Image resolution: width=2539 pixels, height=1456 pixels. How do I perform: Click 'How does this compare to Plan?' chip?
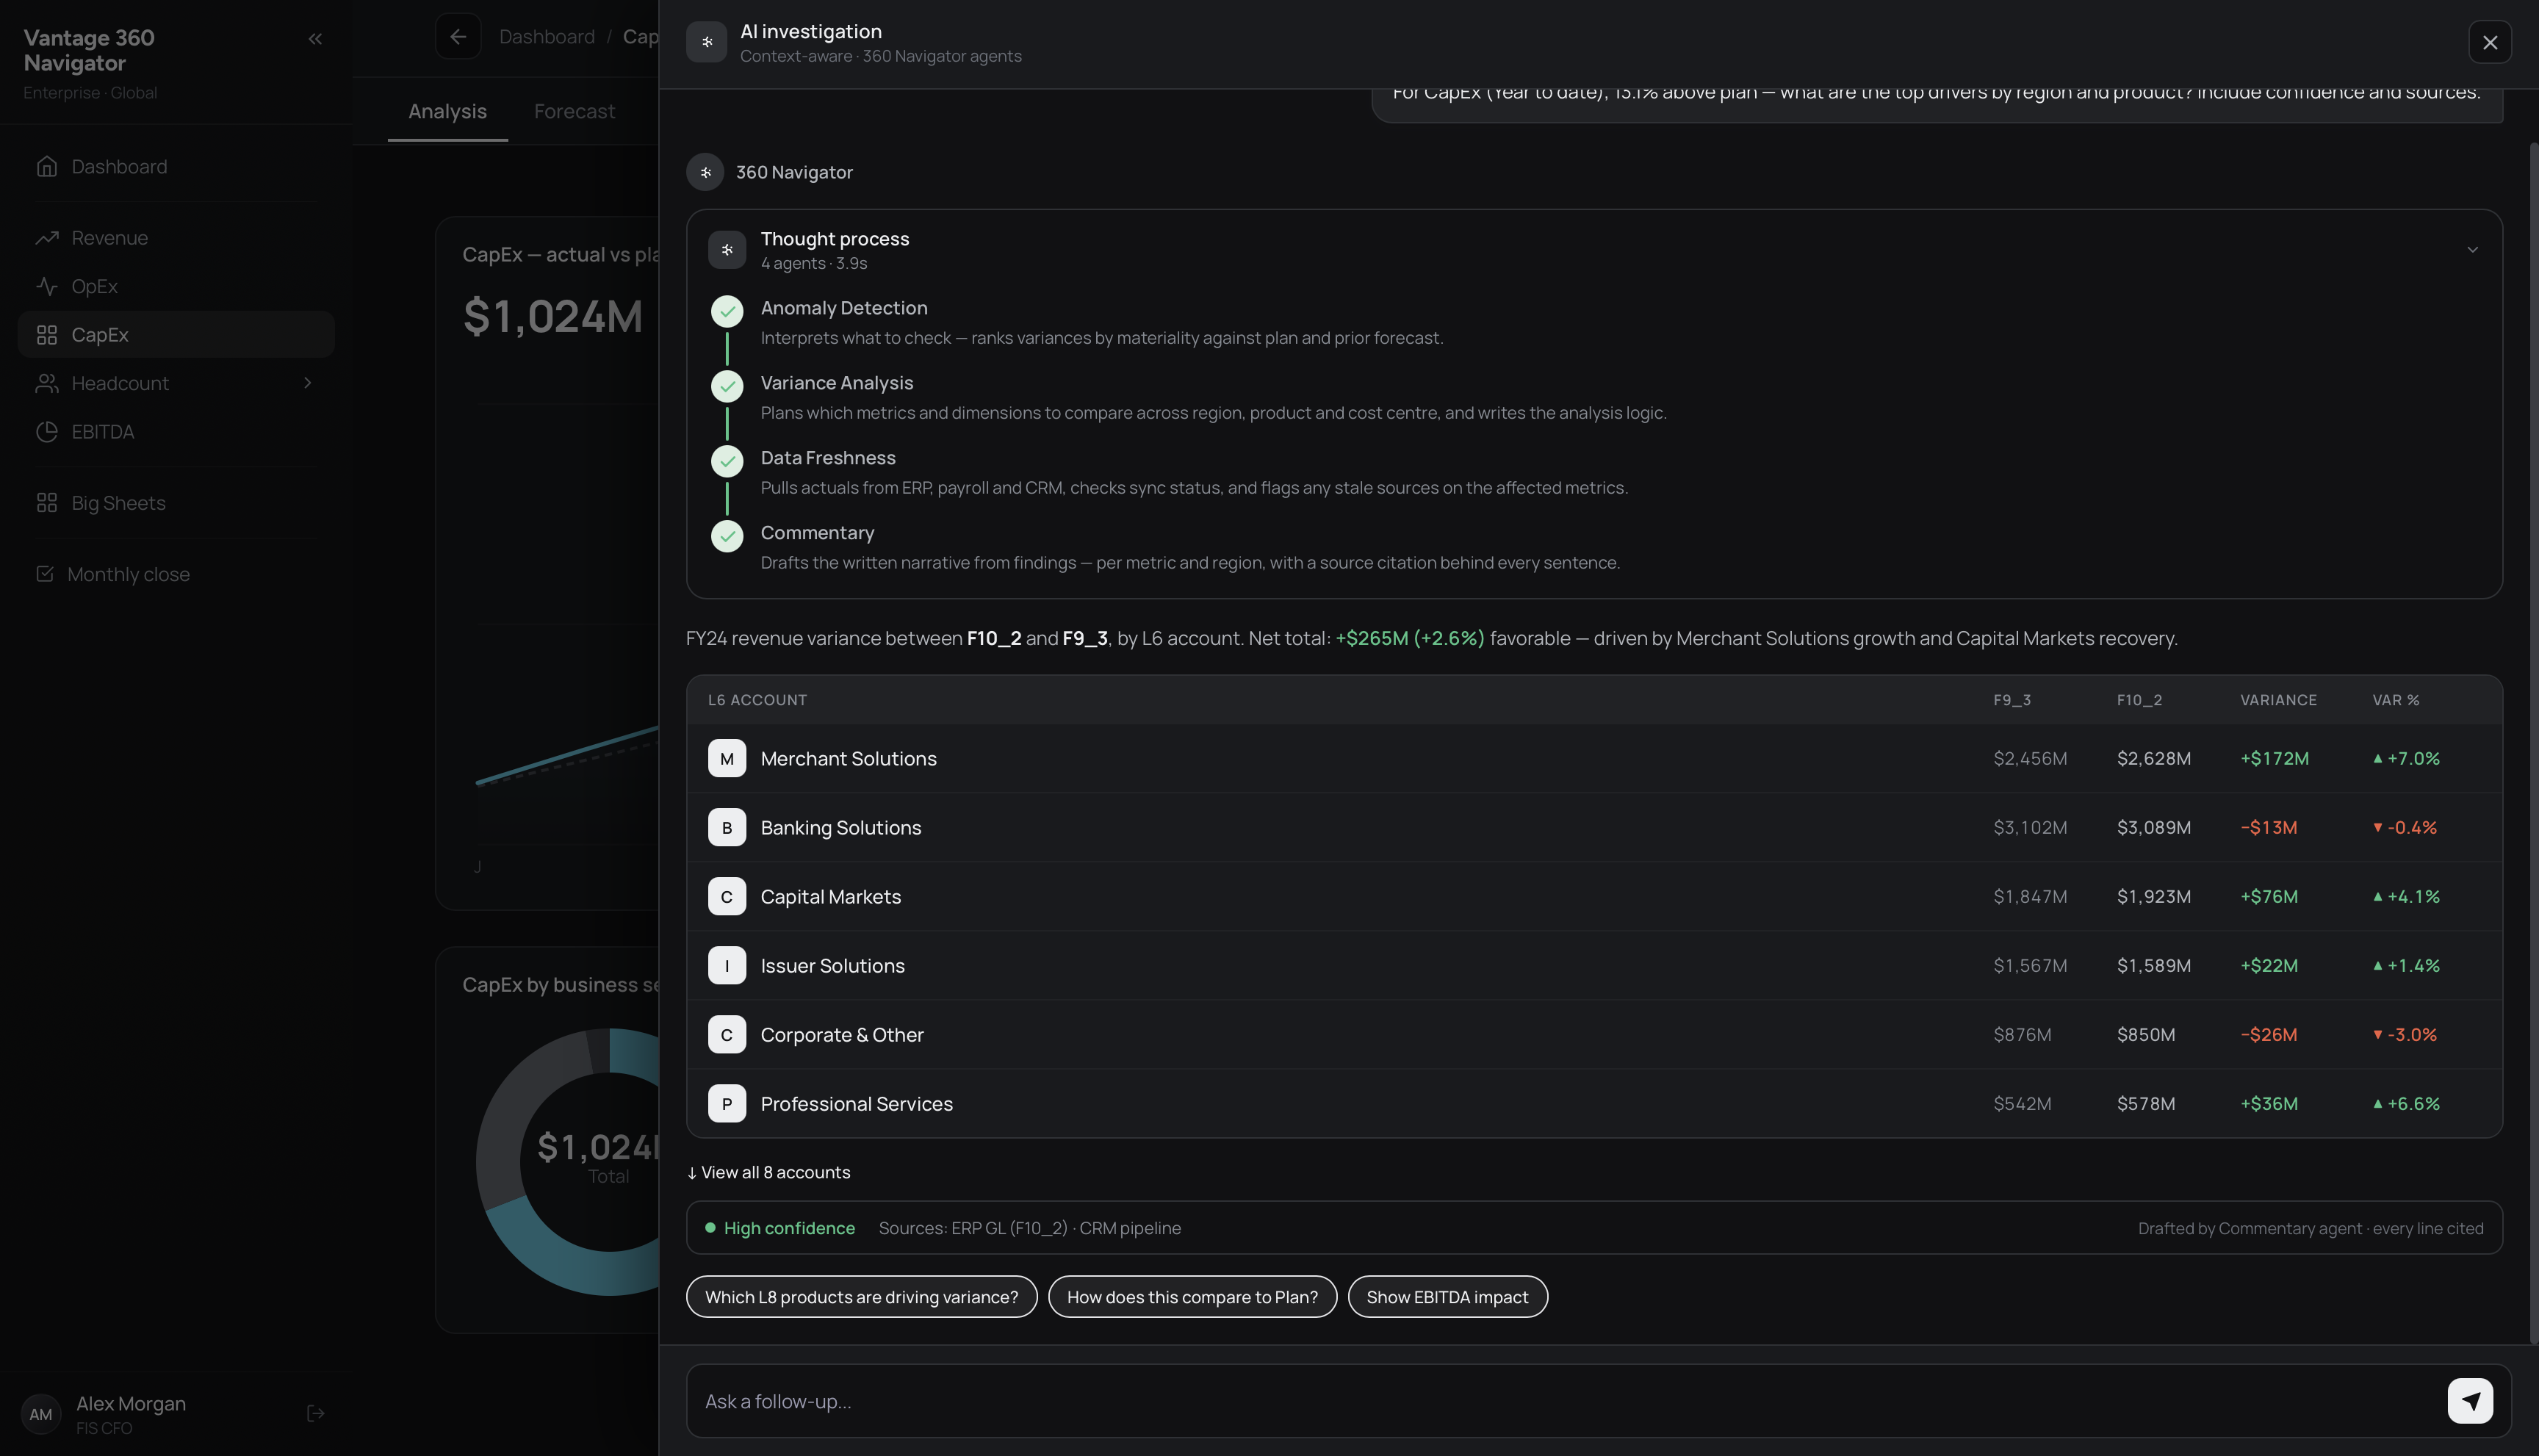[x=1192, y=1297]
